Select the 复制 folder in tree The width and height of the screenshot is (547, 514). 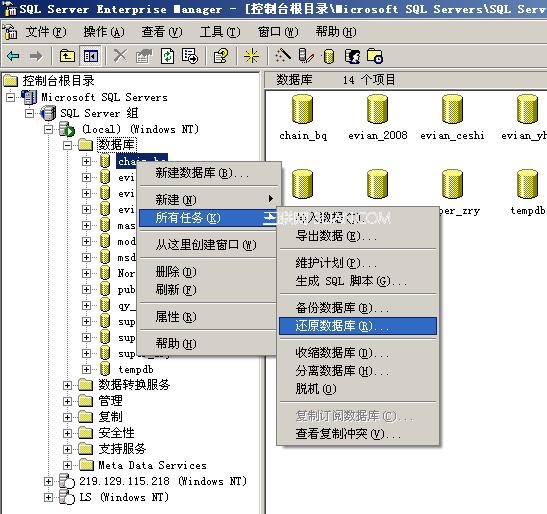110,417
